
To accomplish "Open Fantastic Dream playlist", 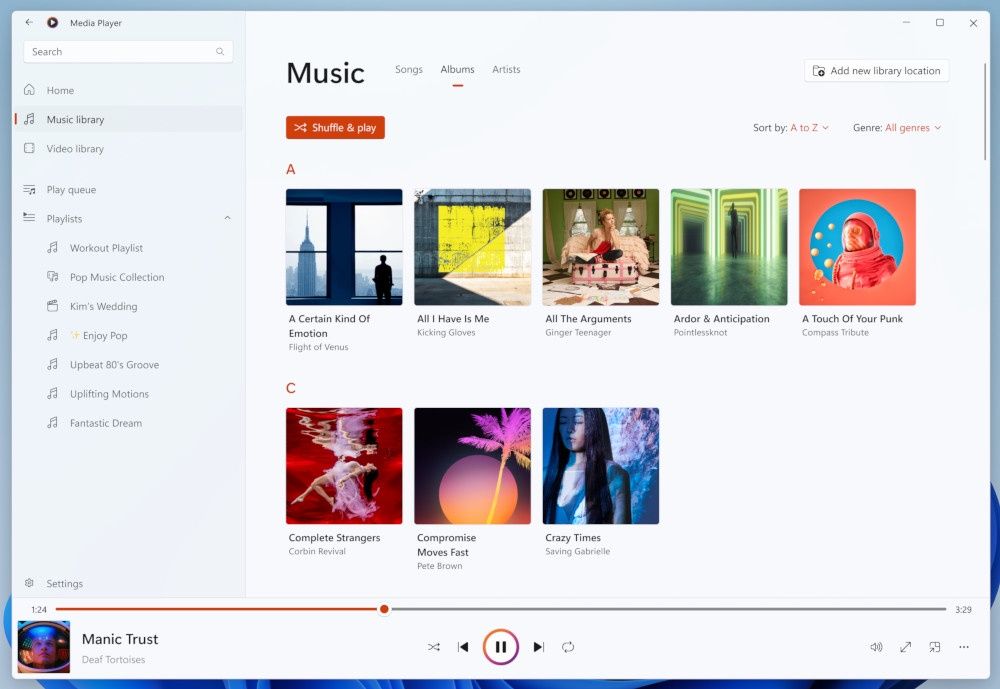I will coord(128,423).
